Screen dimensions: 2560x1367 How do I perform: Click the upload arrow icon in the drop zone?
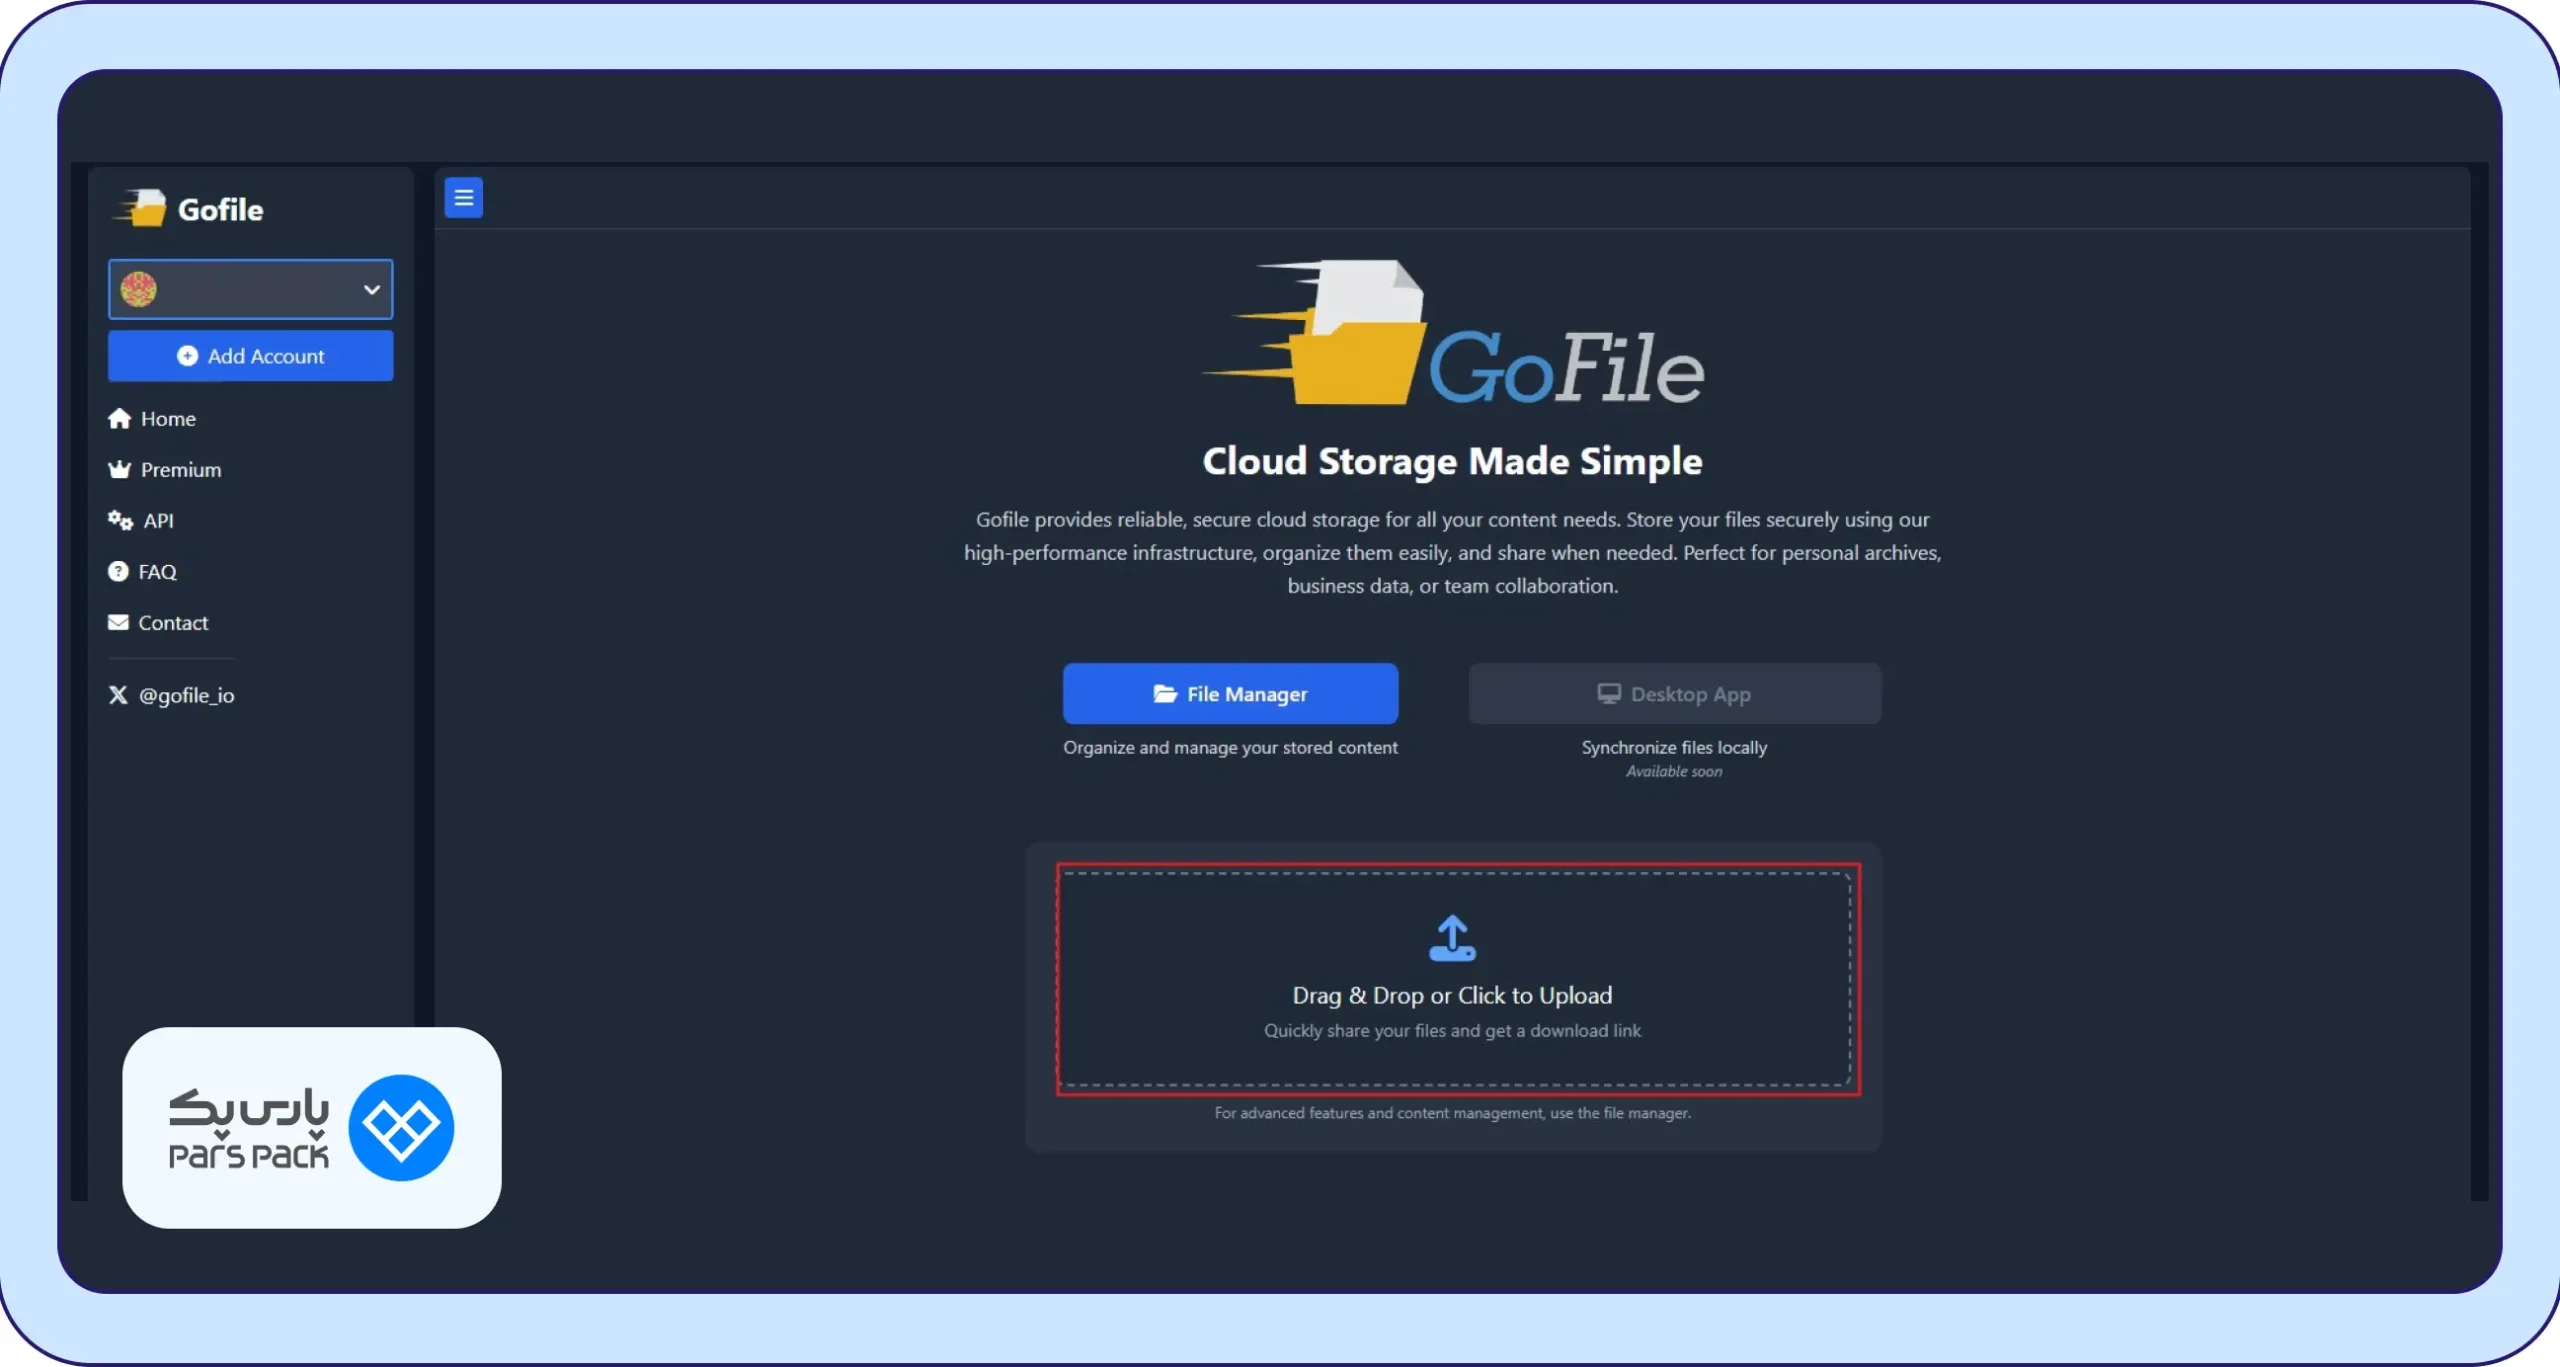tap(1452, 938)
